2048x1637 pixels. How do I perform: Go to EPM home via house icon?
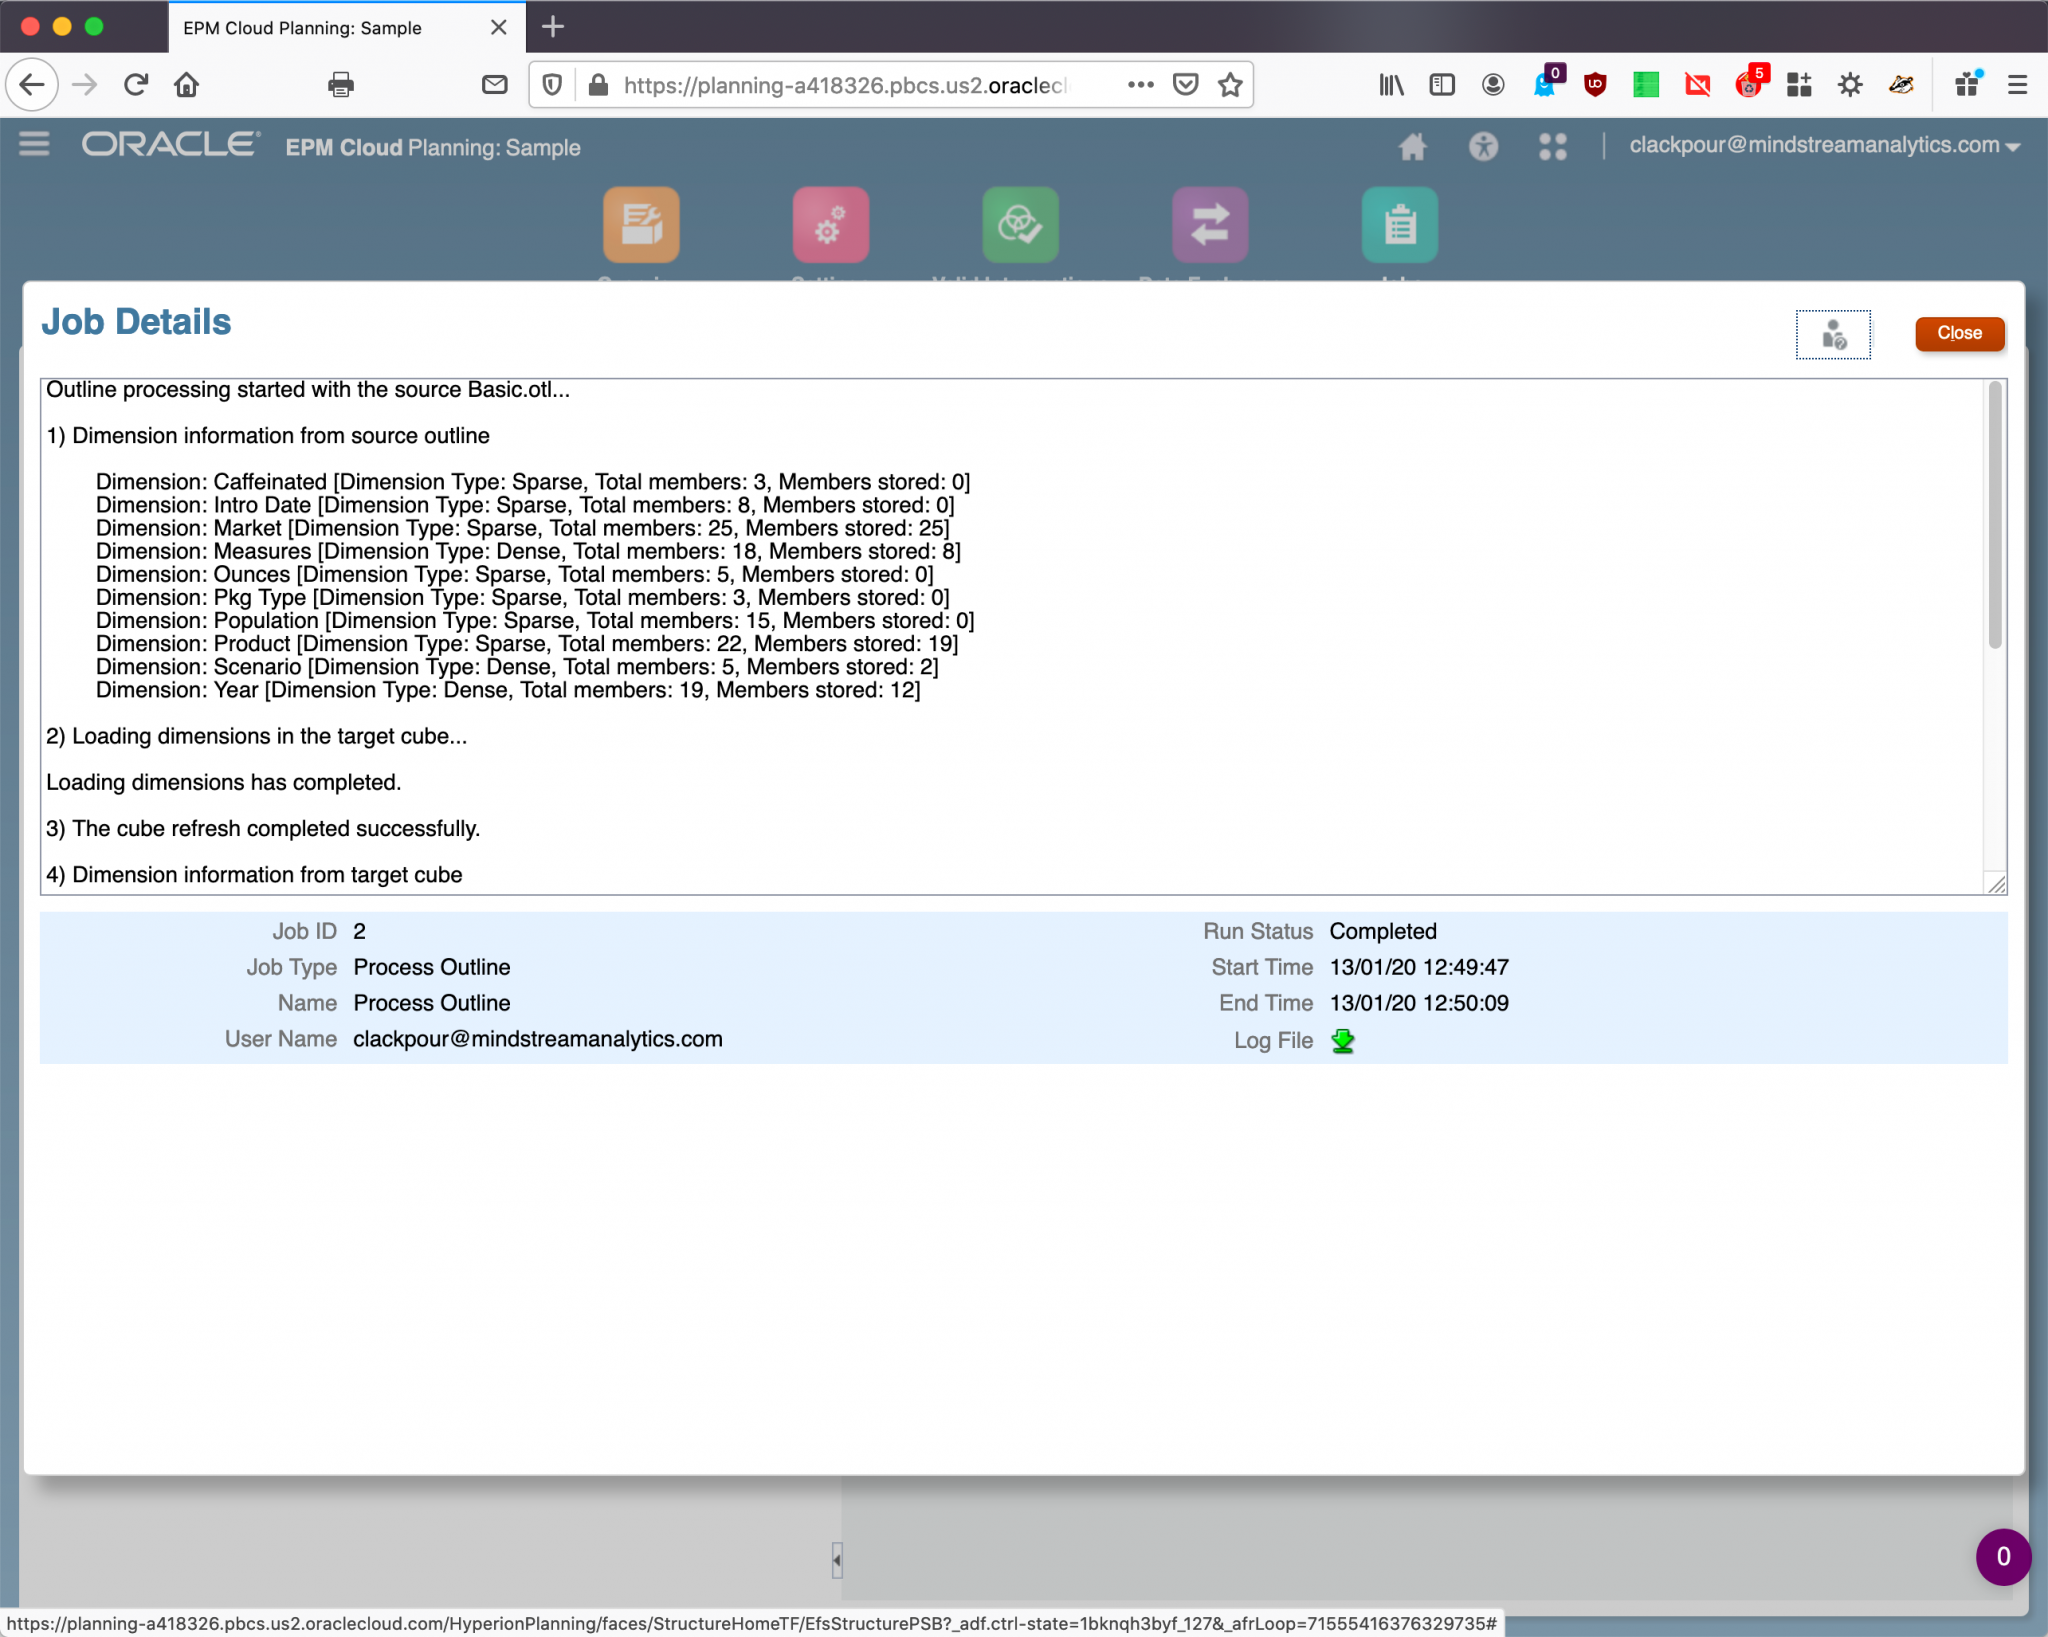1412,147
